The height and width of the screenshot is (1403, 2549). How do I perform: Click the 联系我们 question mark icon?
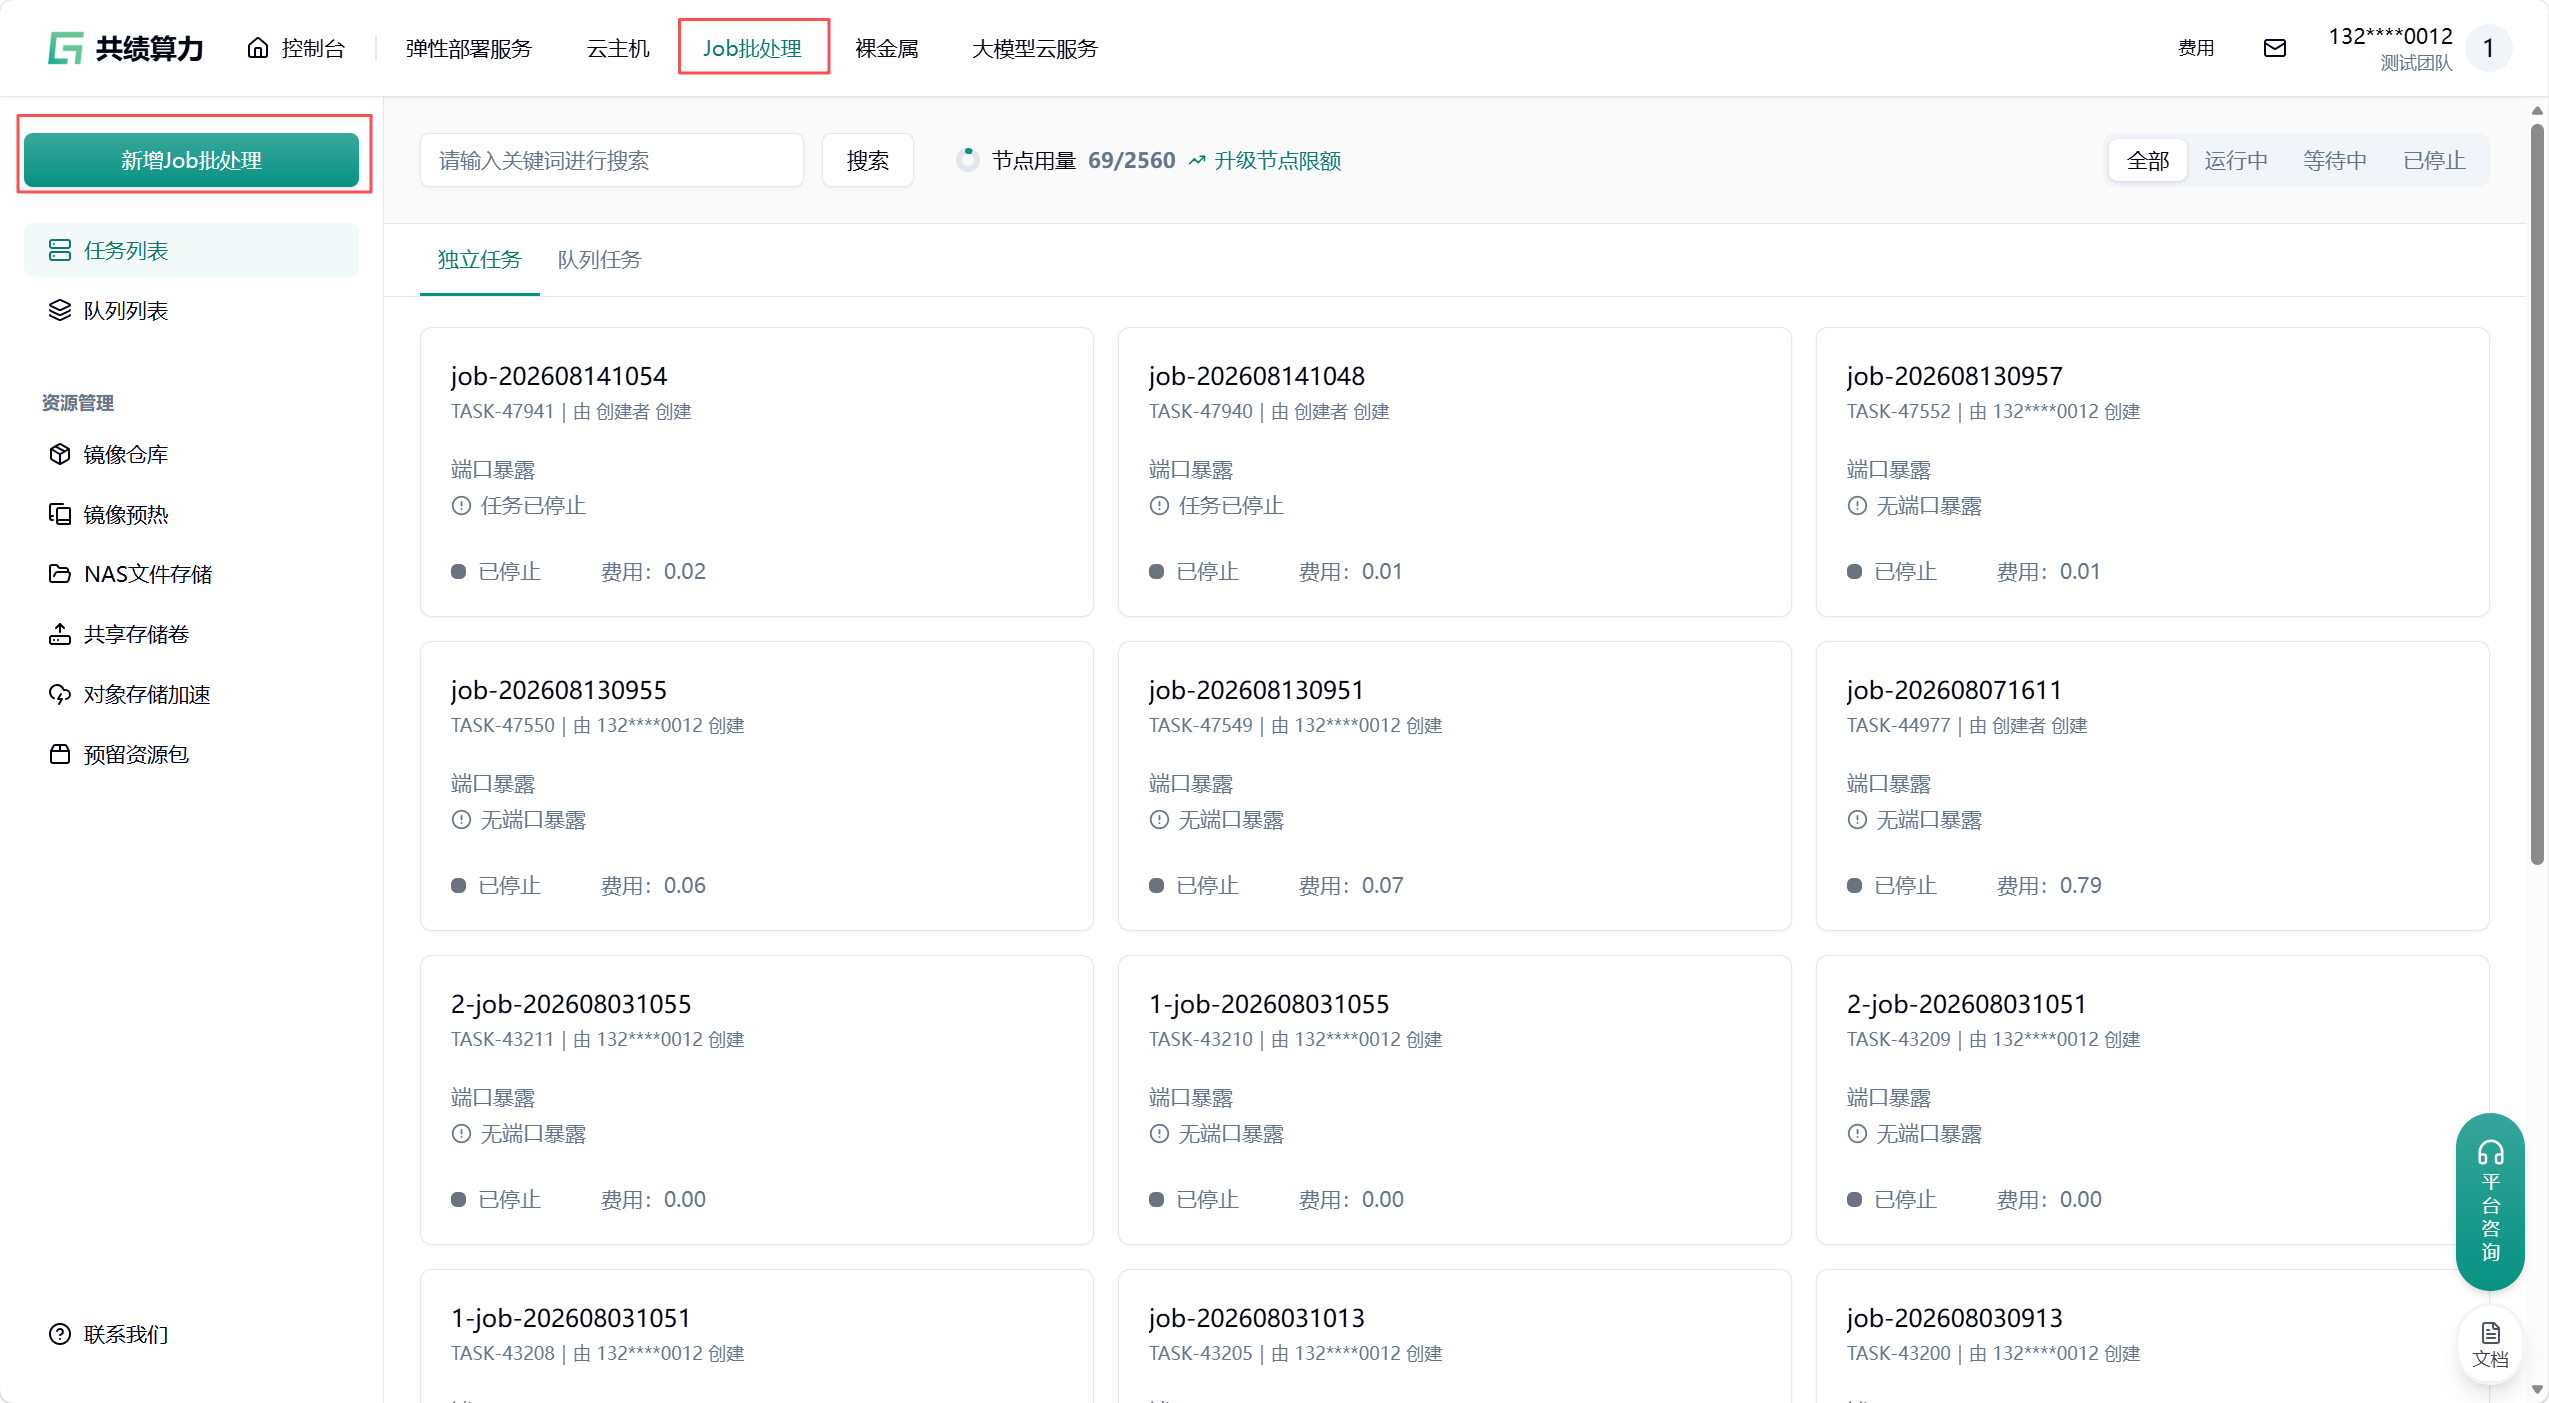tap(60, 1334)
